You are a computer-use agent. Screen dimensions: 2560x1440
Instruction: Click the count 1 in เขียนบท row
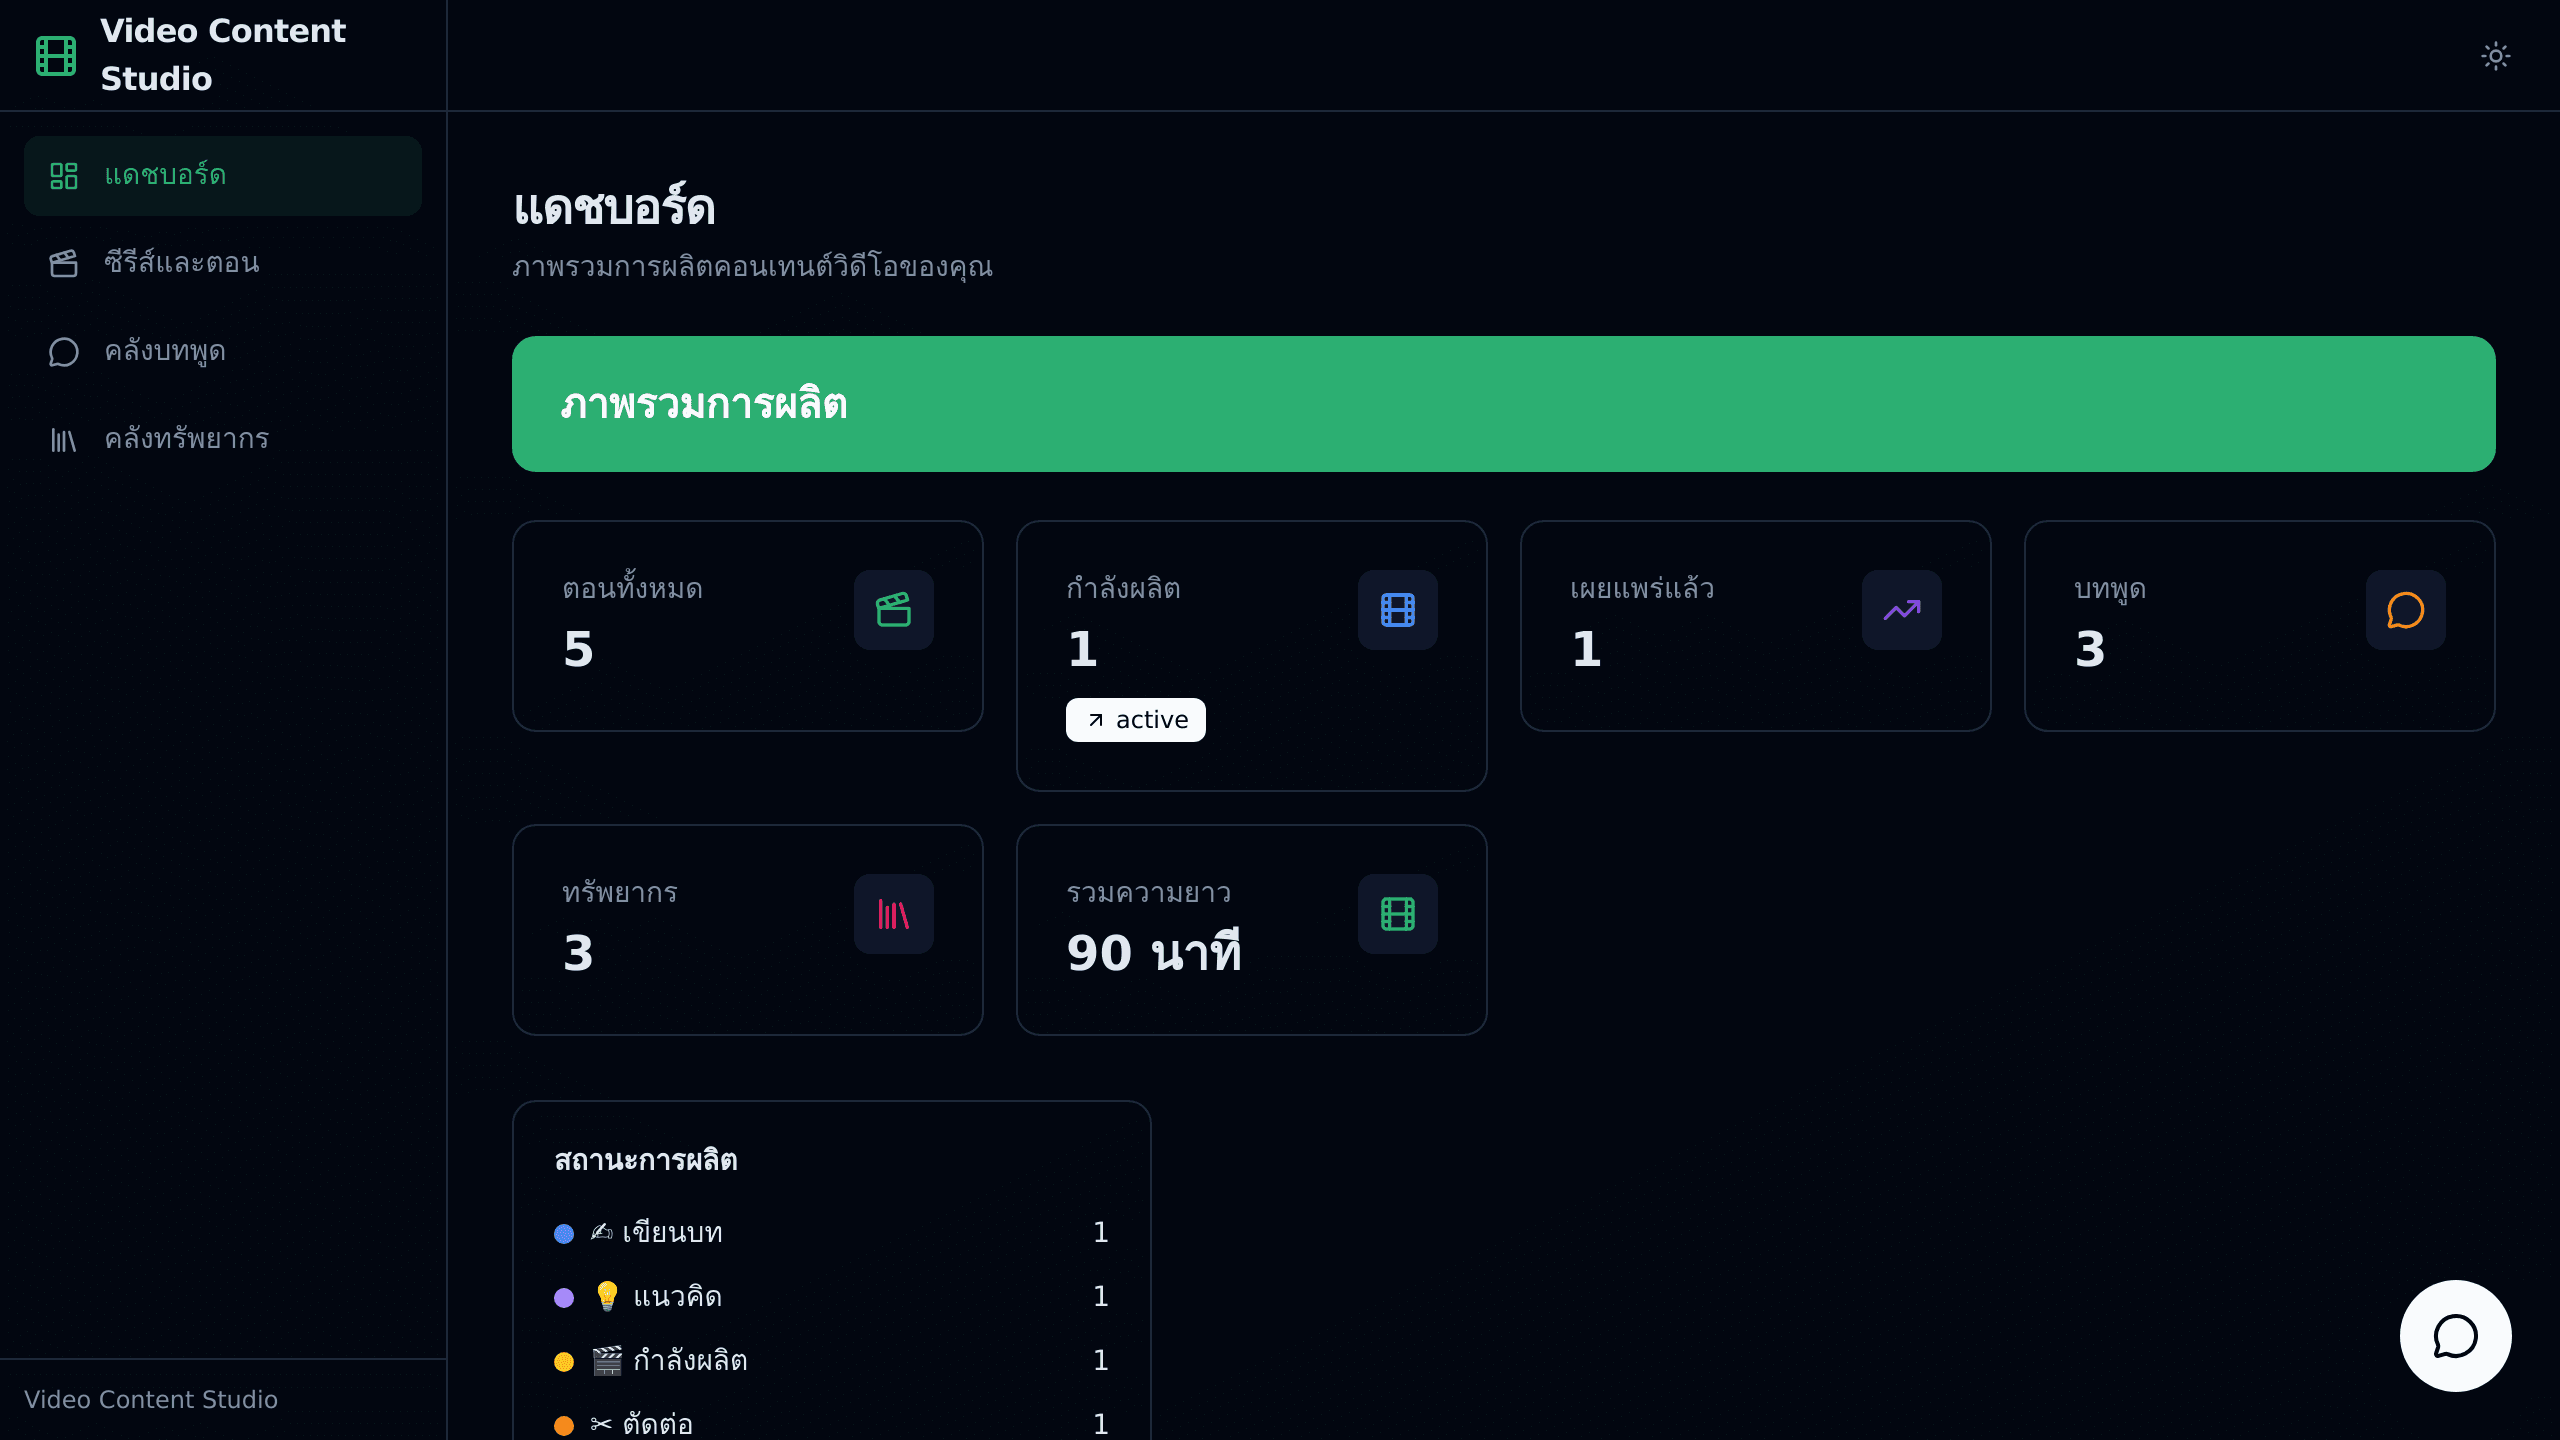click(x=1100, y=1232)
